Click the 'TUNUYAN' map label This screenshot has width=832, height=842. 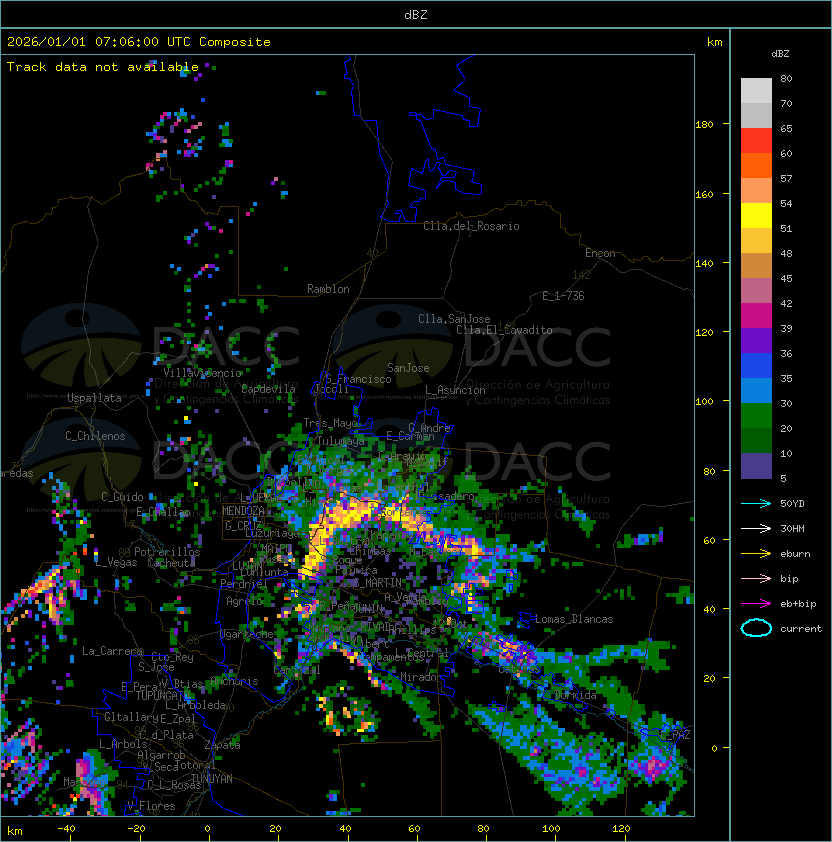click(212, 779)
